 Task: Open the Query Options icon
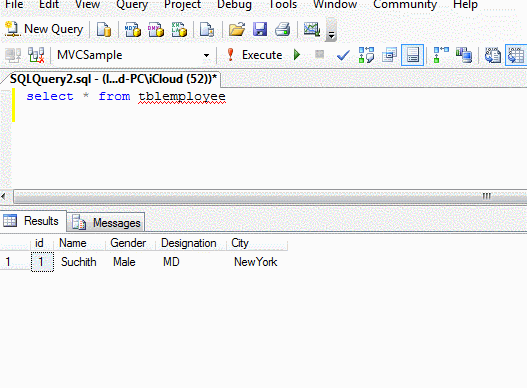[390, 55]
